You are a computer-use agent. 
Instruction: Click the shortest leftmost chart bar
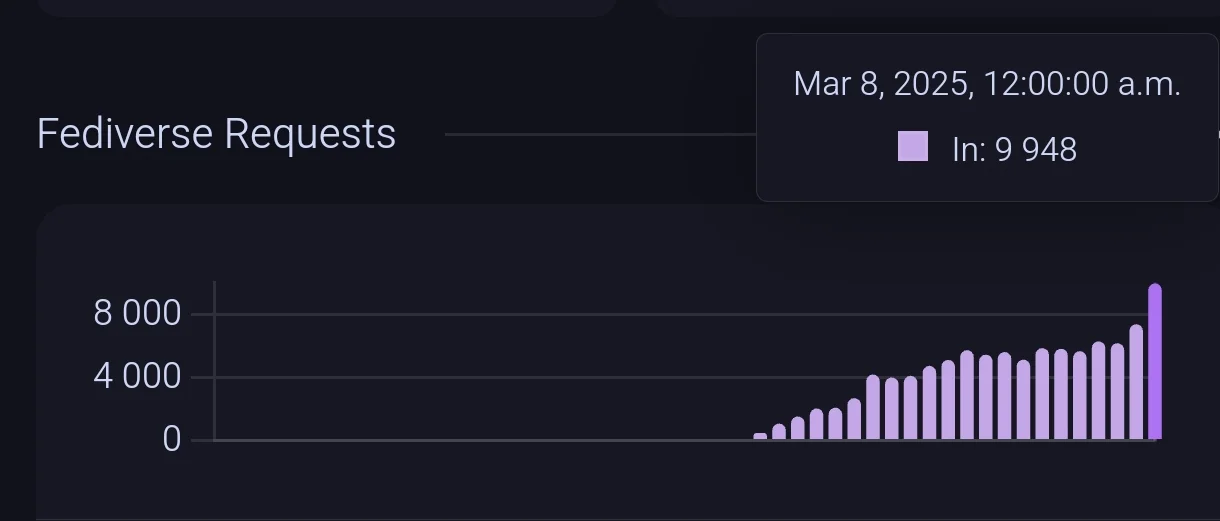point(760,436)
